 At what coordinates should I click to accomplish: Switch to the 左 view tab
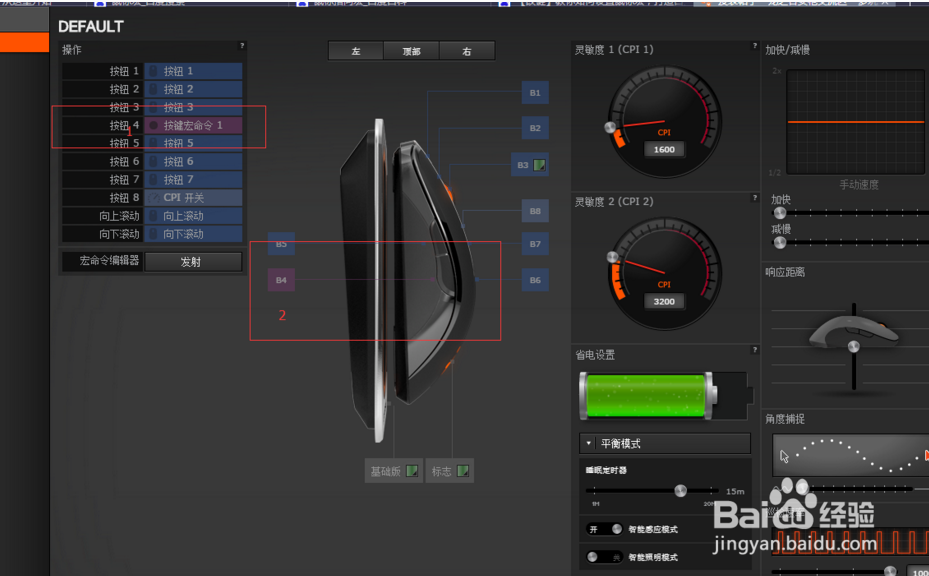pyautogui.click(x=356, y=51)
